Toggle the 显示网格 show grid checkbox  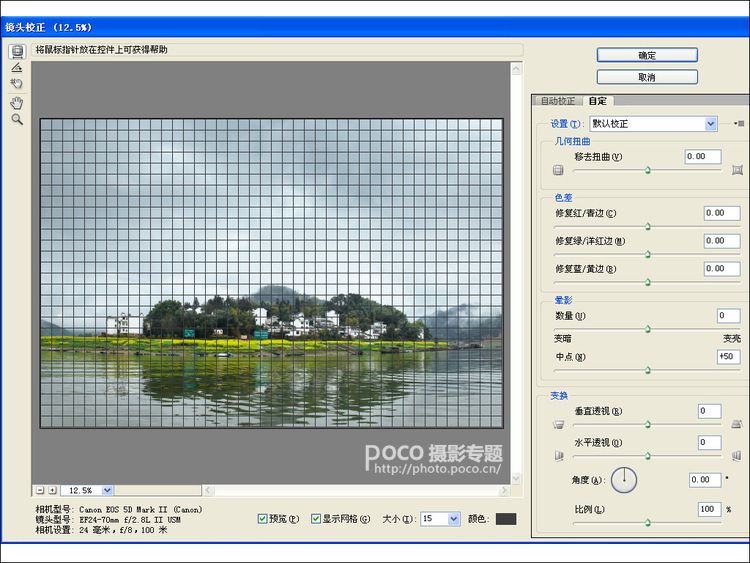click(316, 519)
